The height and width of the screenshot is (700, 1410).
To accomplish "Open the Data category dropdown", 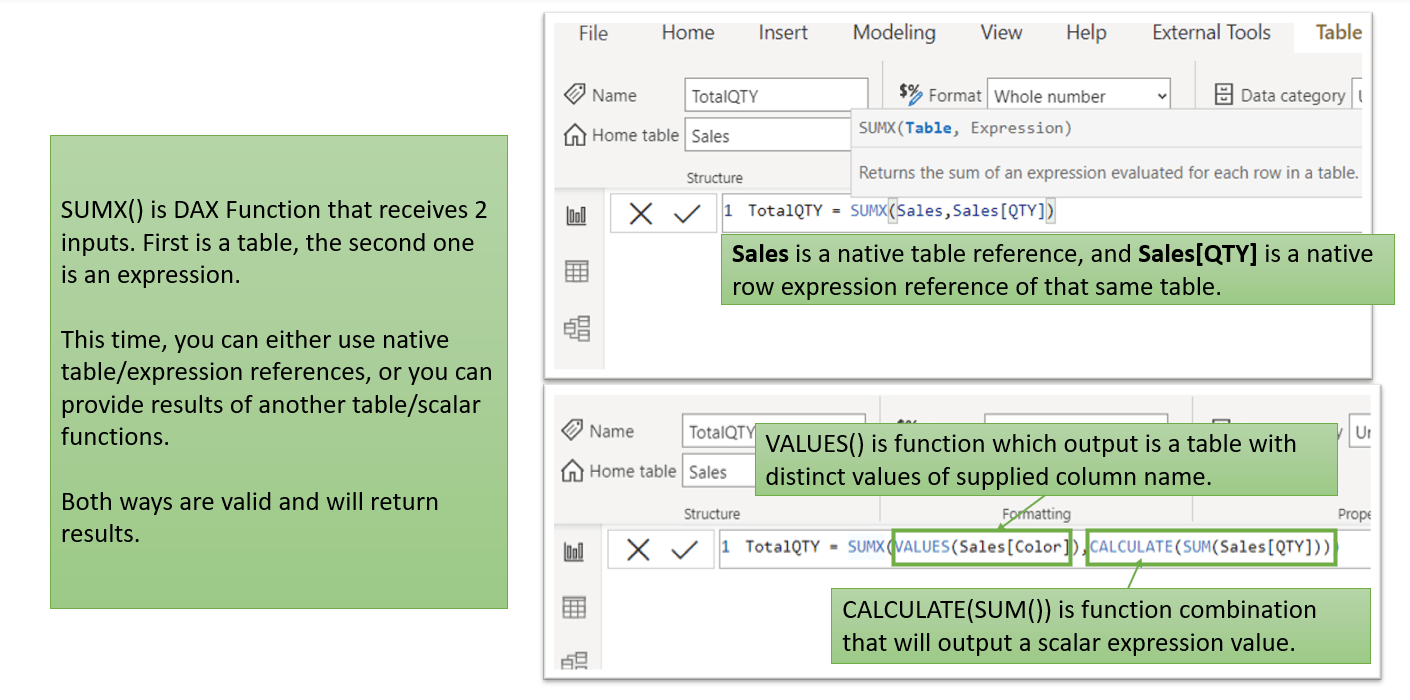I will [1357, 96].
